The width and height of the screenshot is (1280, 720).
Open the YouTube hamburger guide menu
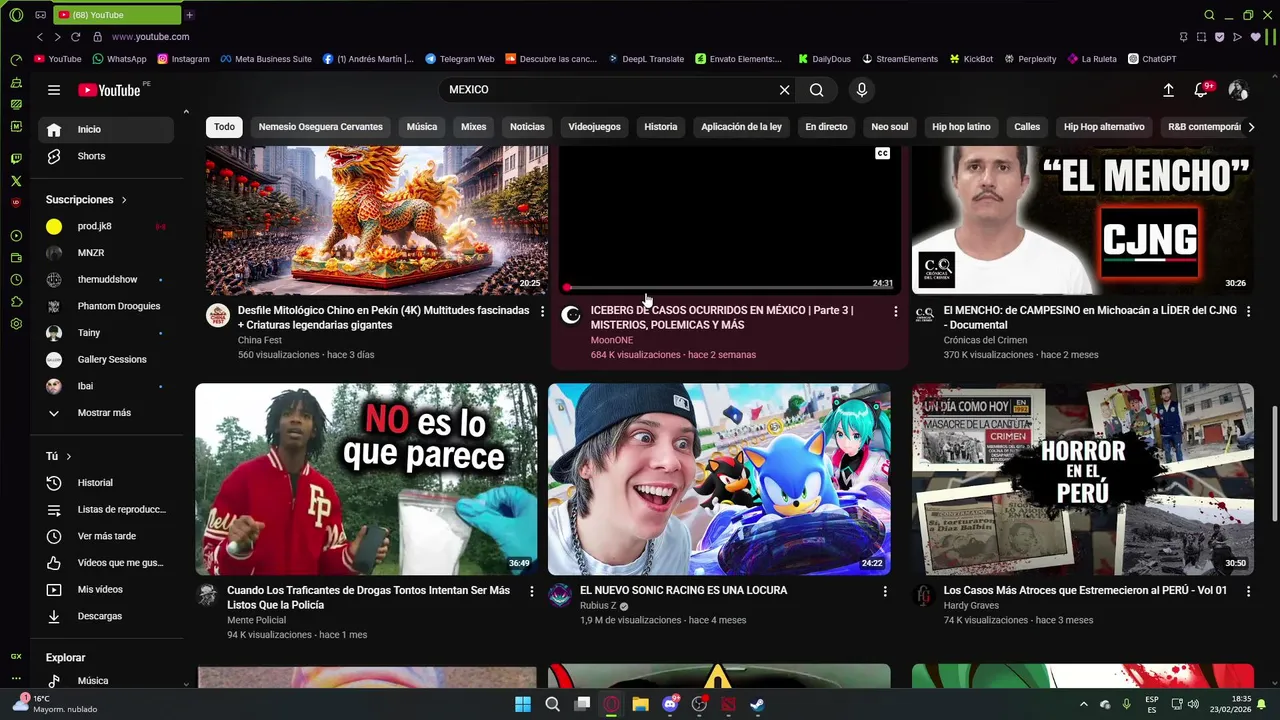pos(54,90)
